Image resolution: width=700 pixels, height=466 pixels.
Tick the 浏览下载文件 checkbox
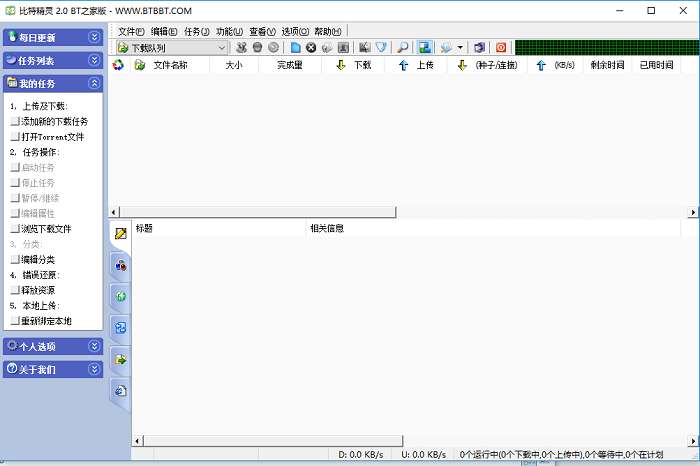15,229
